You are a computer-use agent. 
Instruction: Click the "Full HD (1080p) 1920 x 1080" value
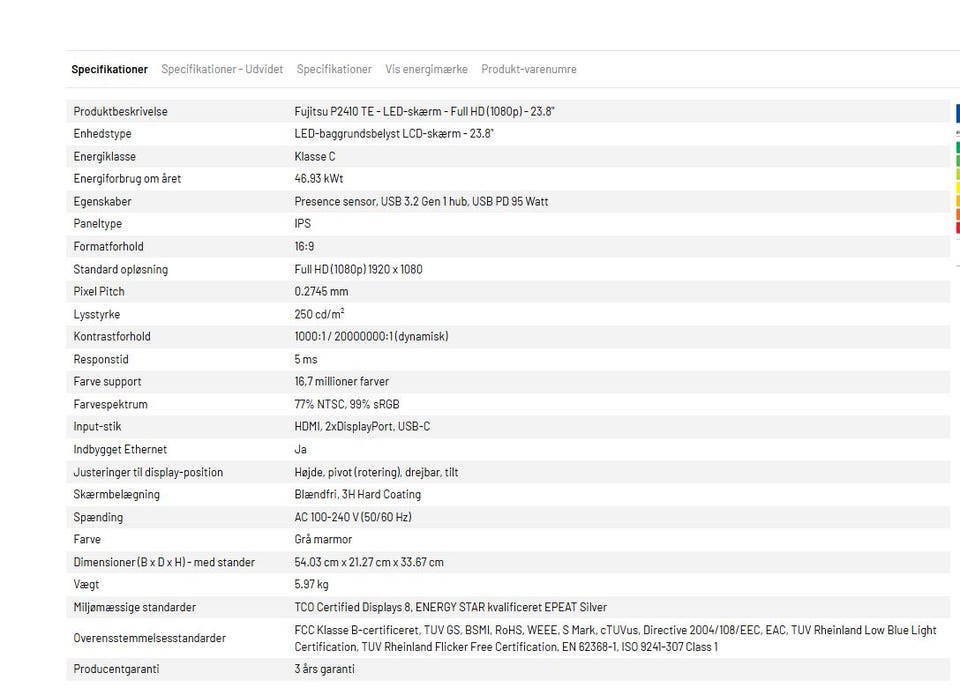tap(358, 269)
